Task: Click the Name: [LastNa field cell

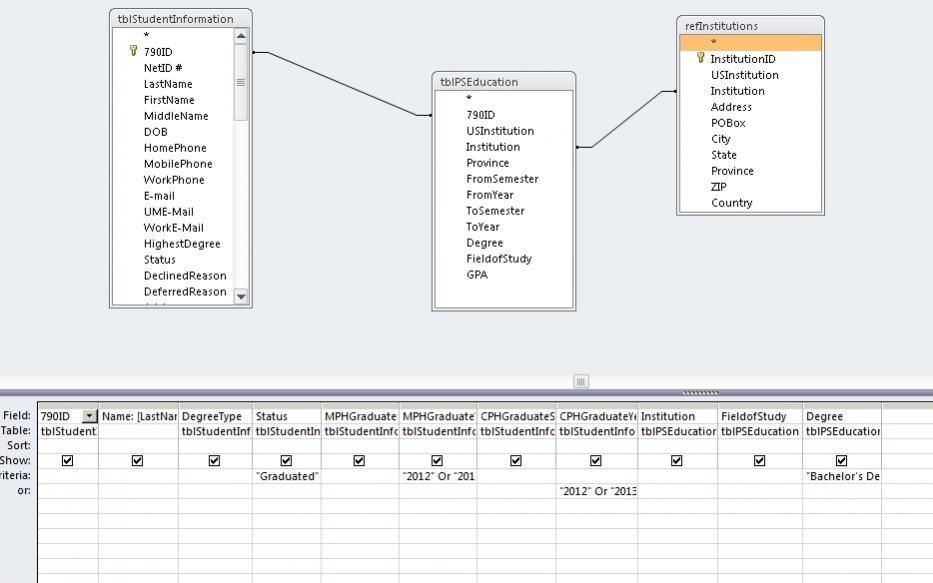Action: [x=138, y=416]
